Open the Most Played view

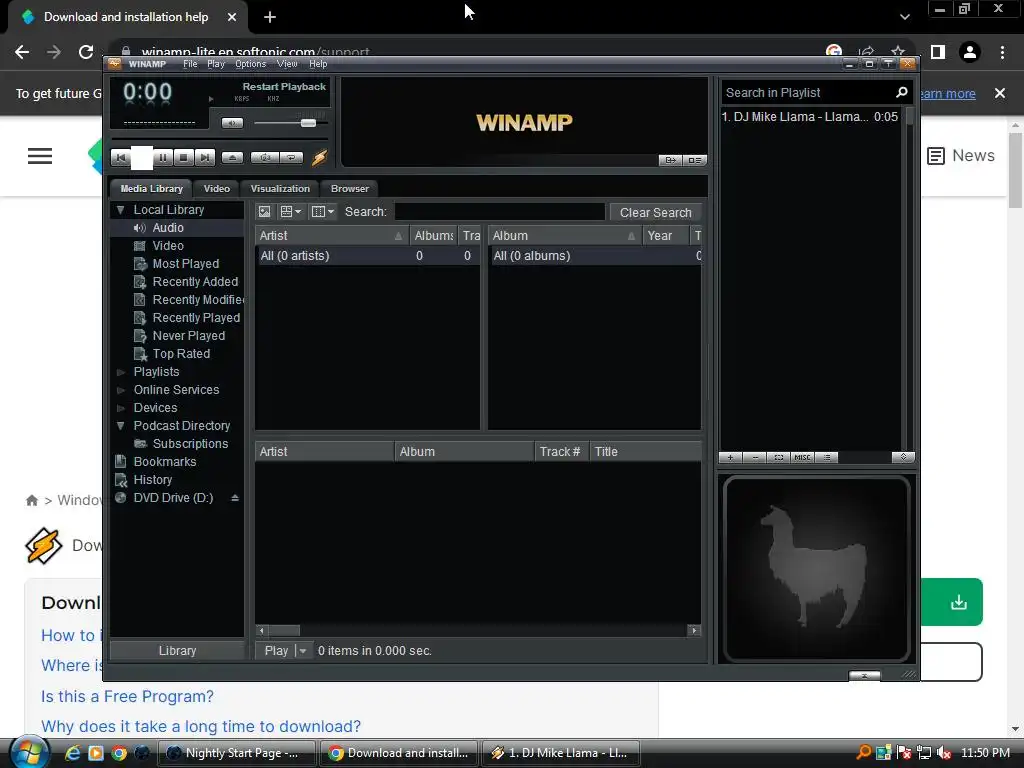[185, 264]
